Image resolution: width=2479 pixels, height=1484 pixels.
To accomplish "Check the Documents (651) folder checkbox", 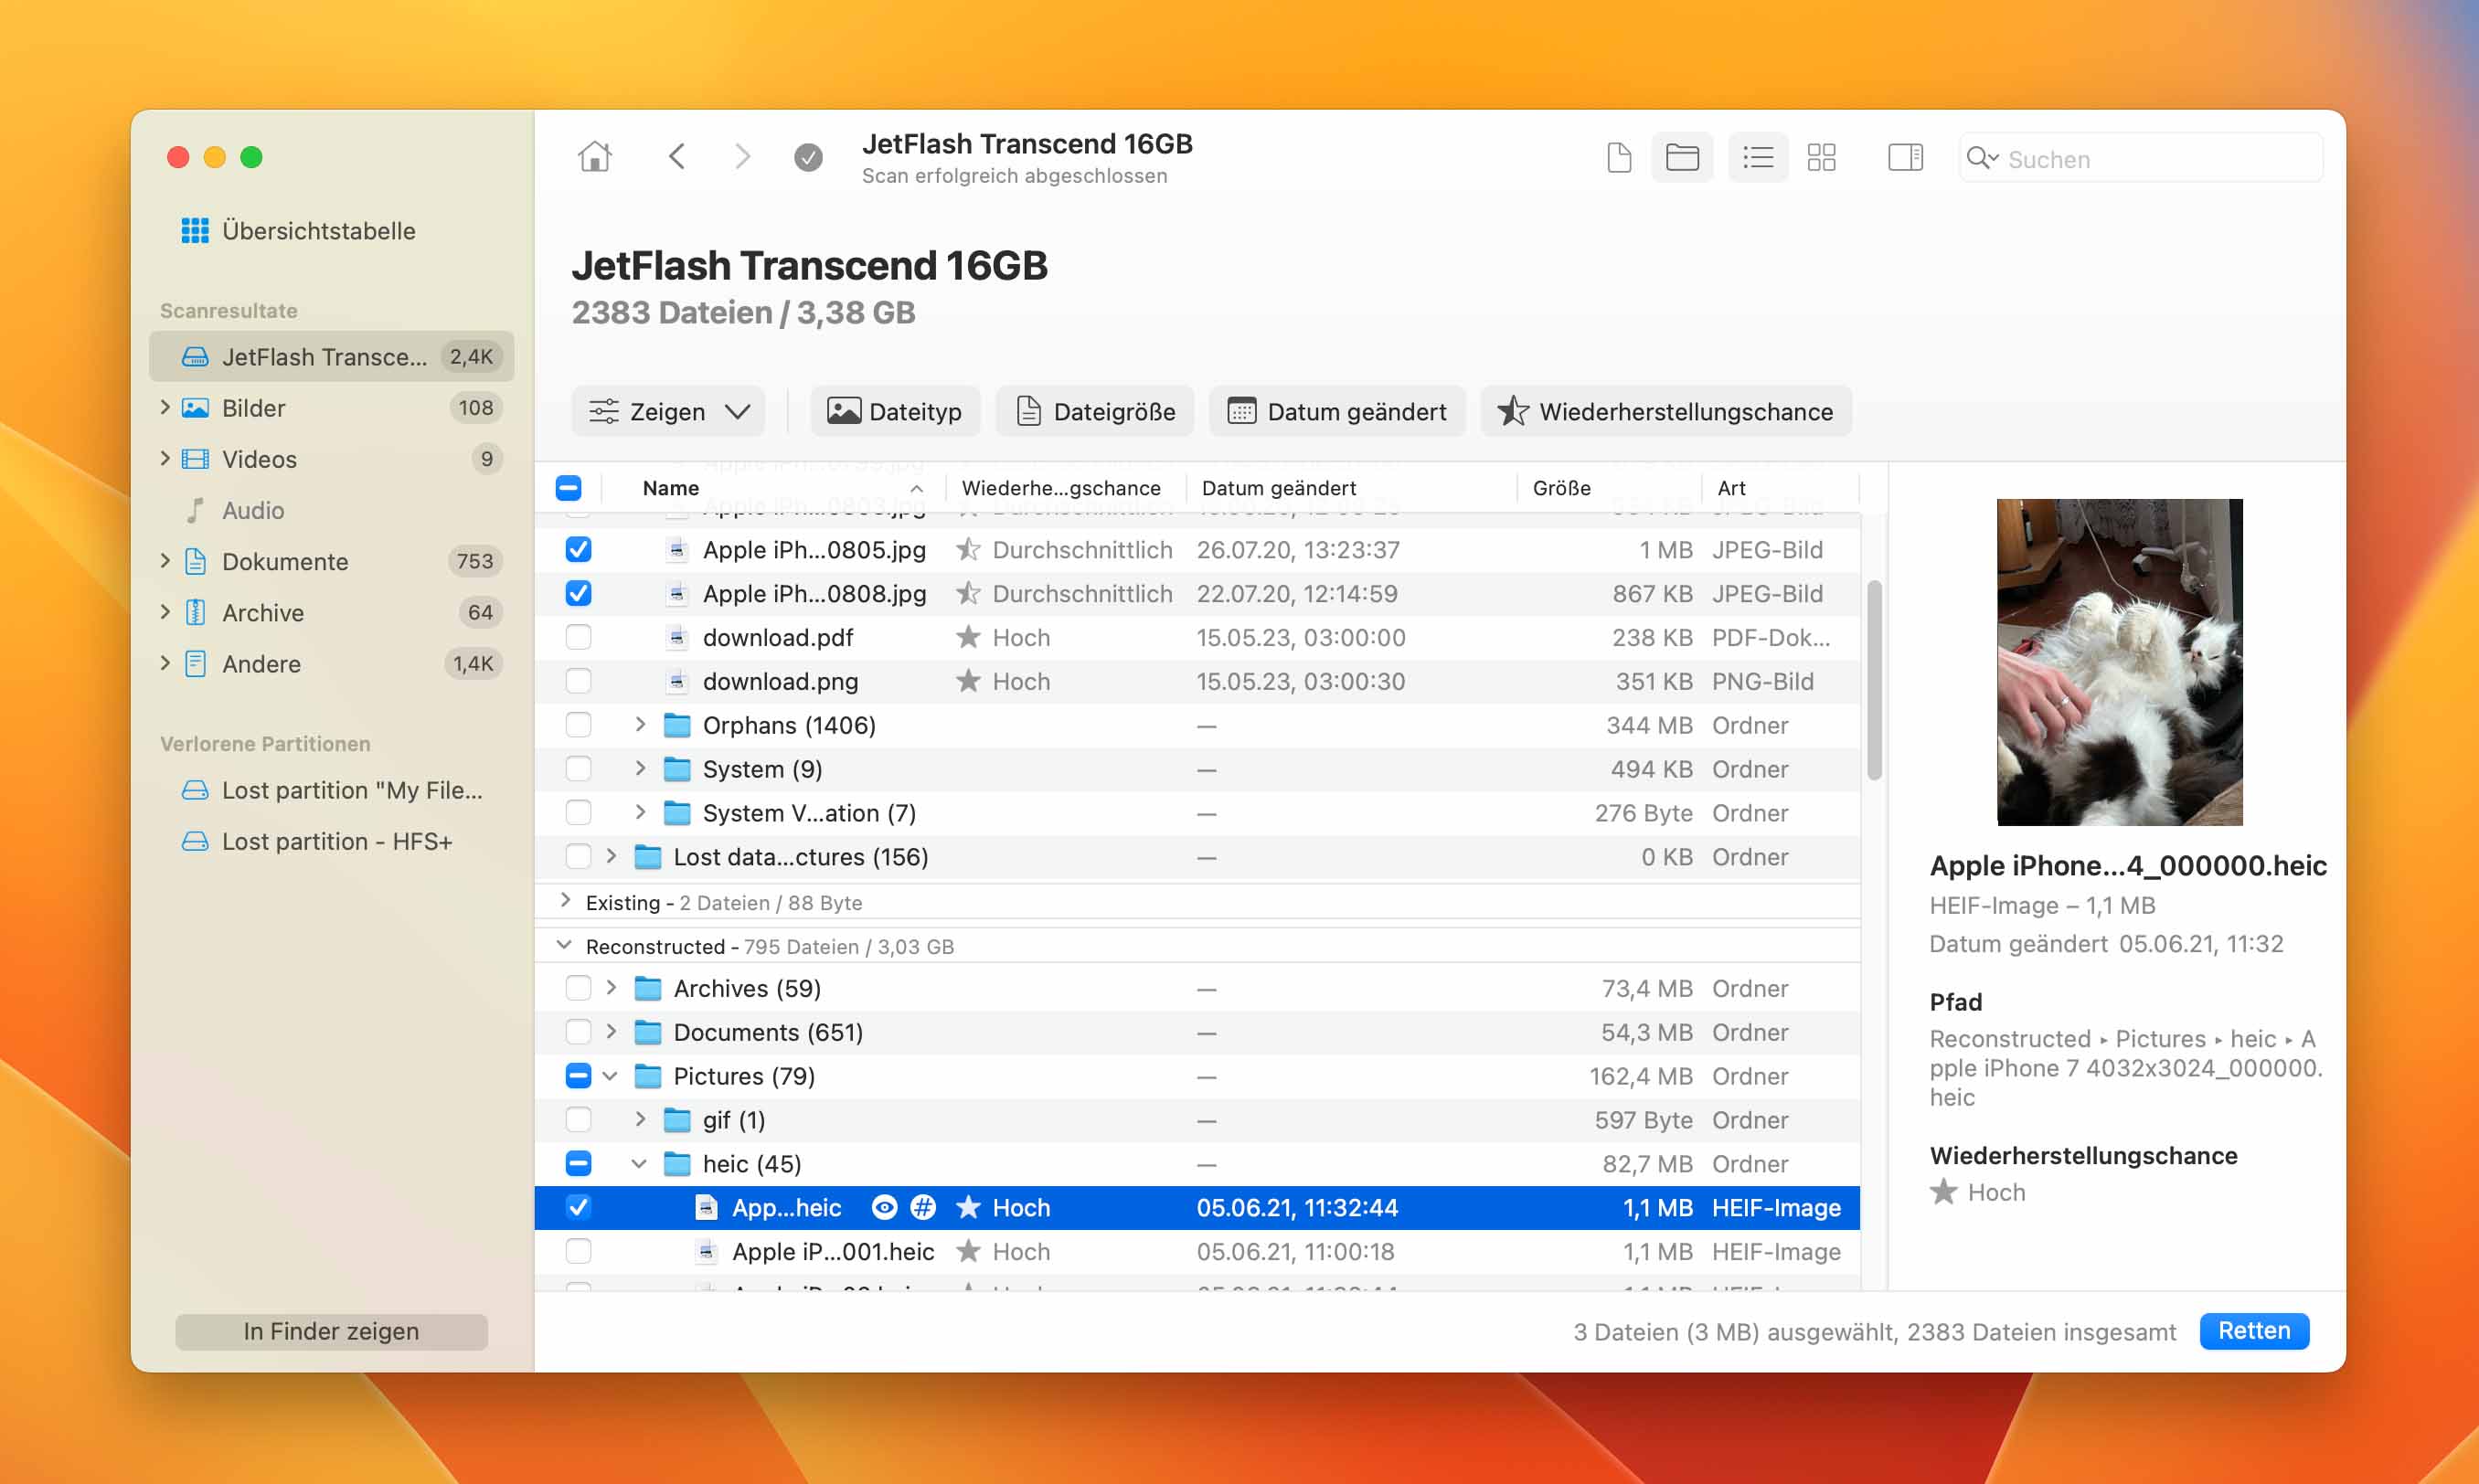I will pos(578,1032).
